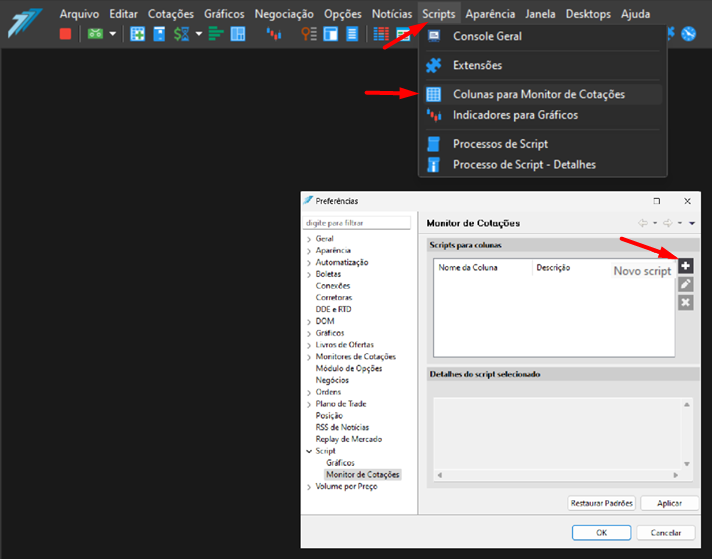Click the 'digite para filtrar' filter field

pos(357,222)
